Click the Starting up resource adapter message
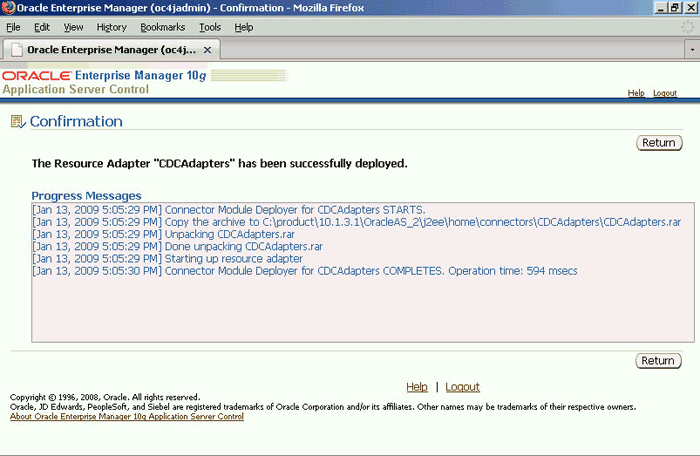This screenshot has width=700, height=456. tap(167, 259)
